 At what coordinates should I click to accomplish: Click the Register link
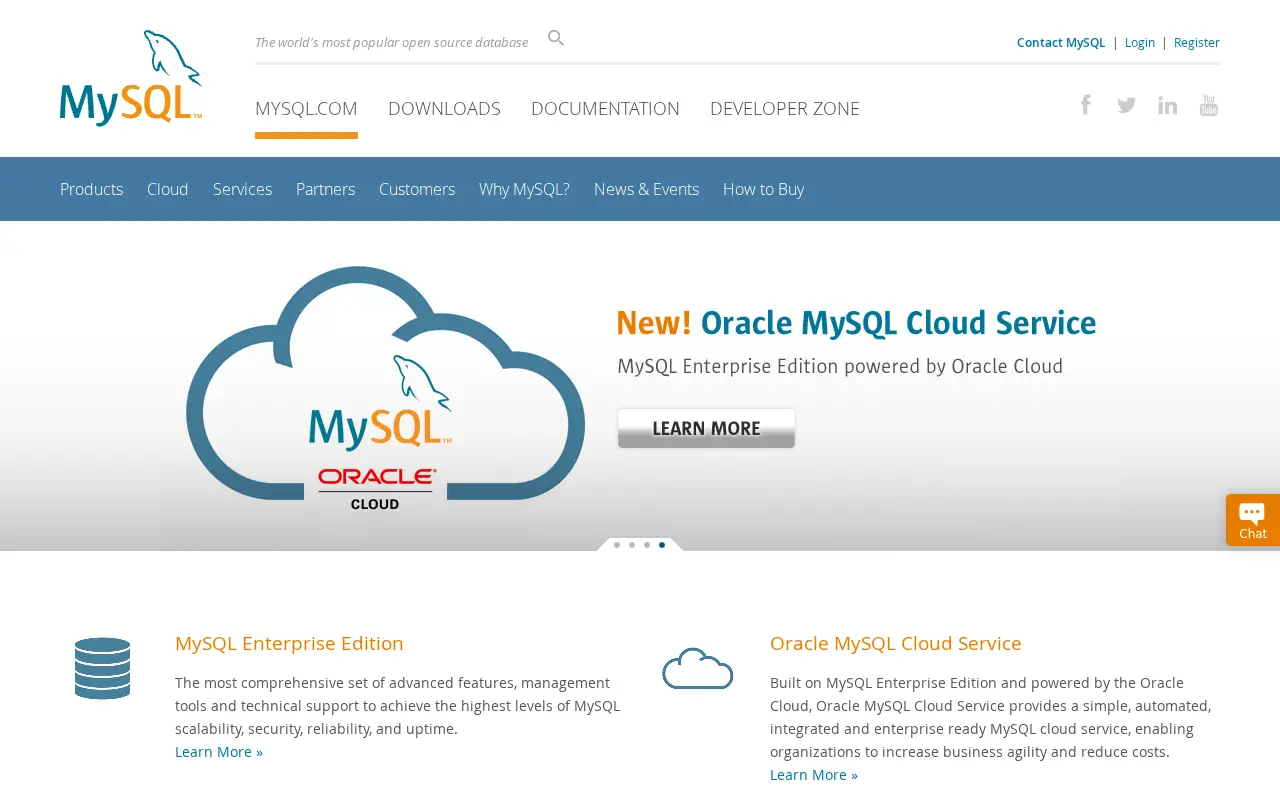tap(1197, 42)
